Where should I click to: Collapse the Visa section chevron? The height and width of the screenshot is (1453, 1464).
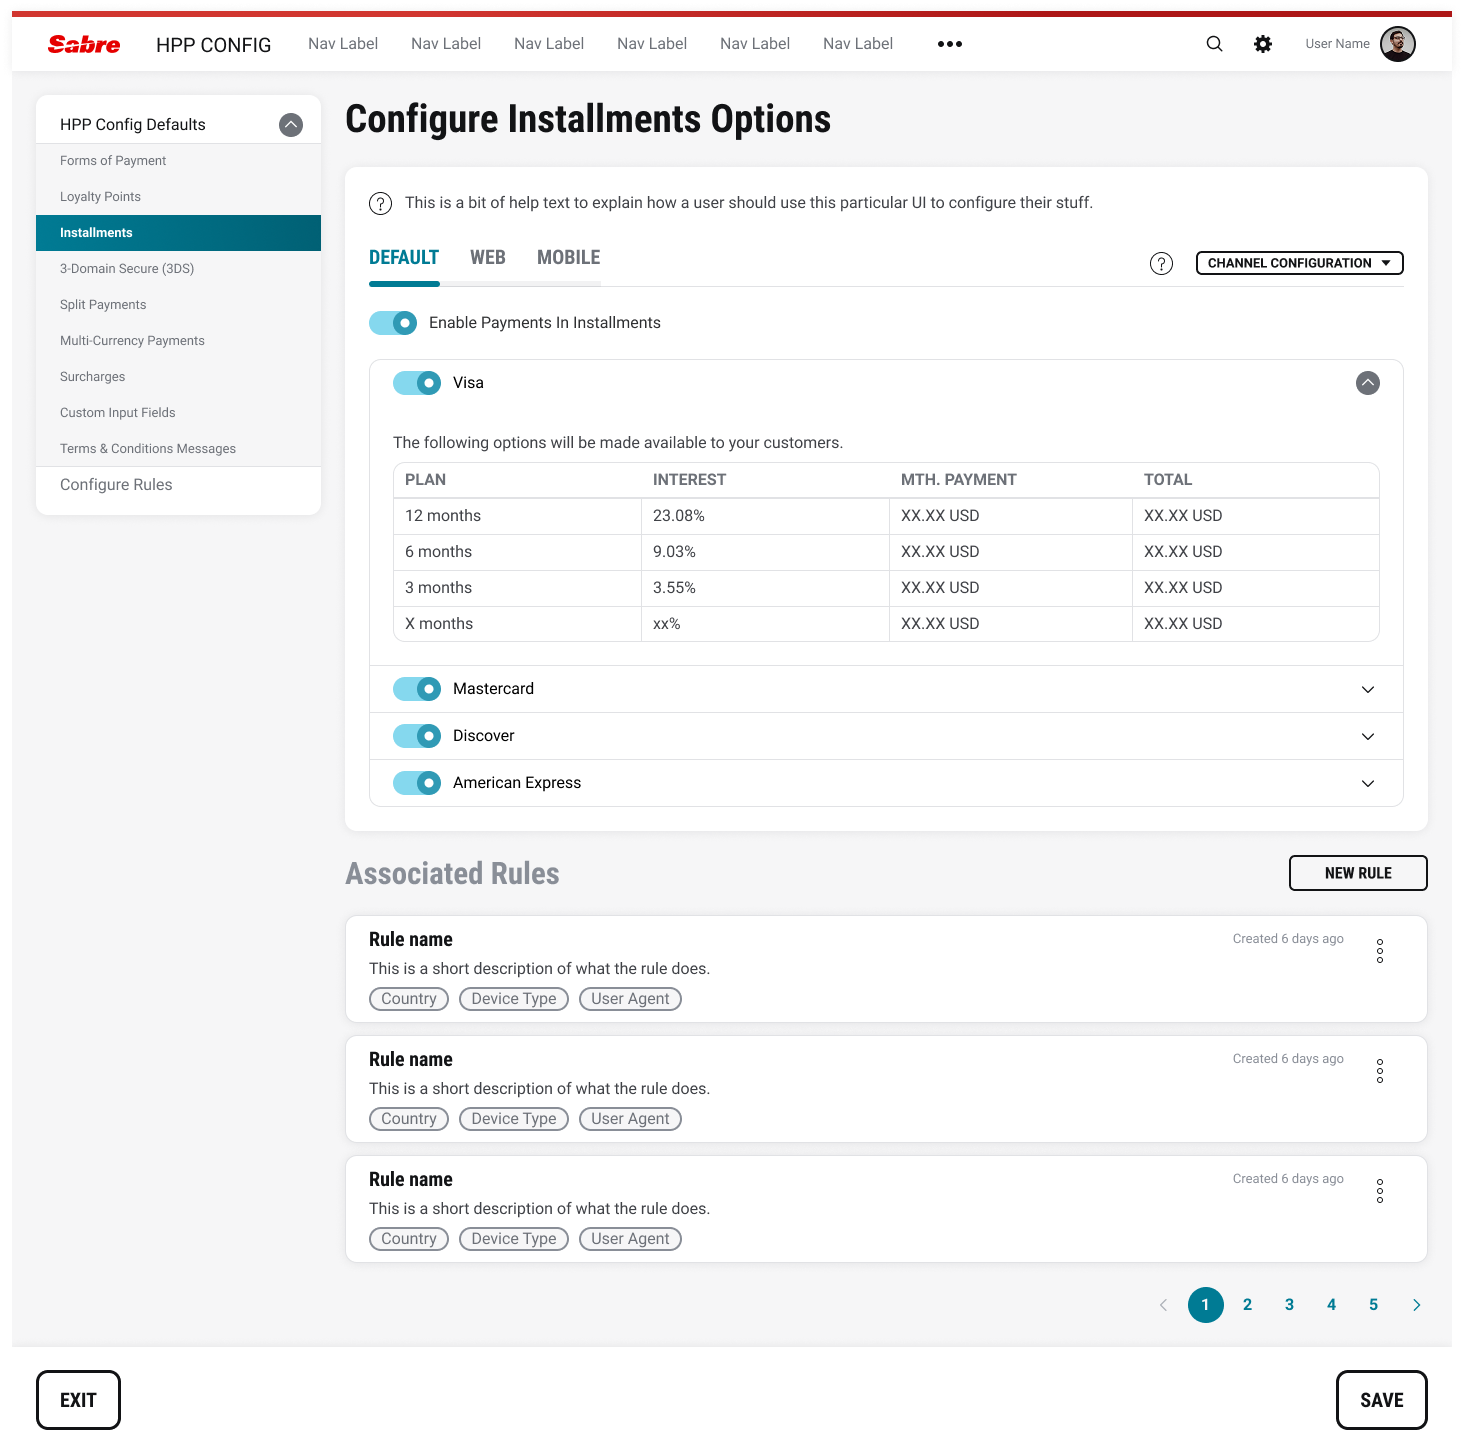[1368, 383]
